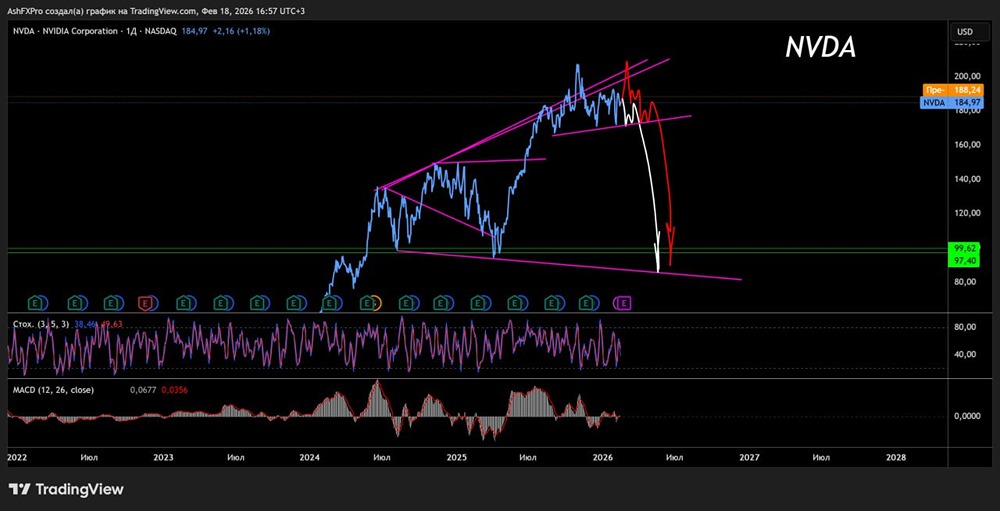The height and width of the screenshot is (511, 1000).
Task: Click the Stochastic value 49,63
Action: tap(111, 324)
